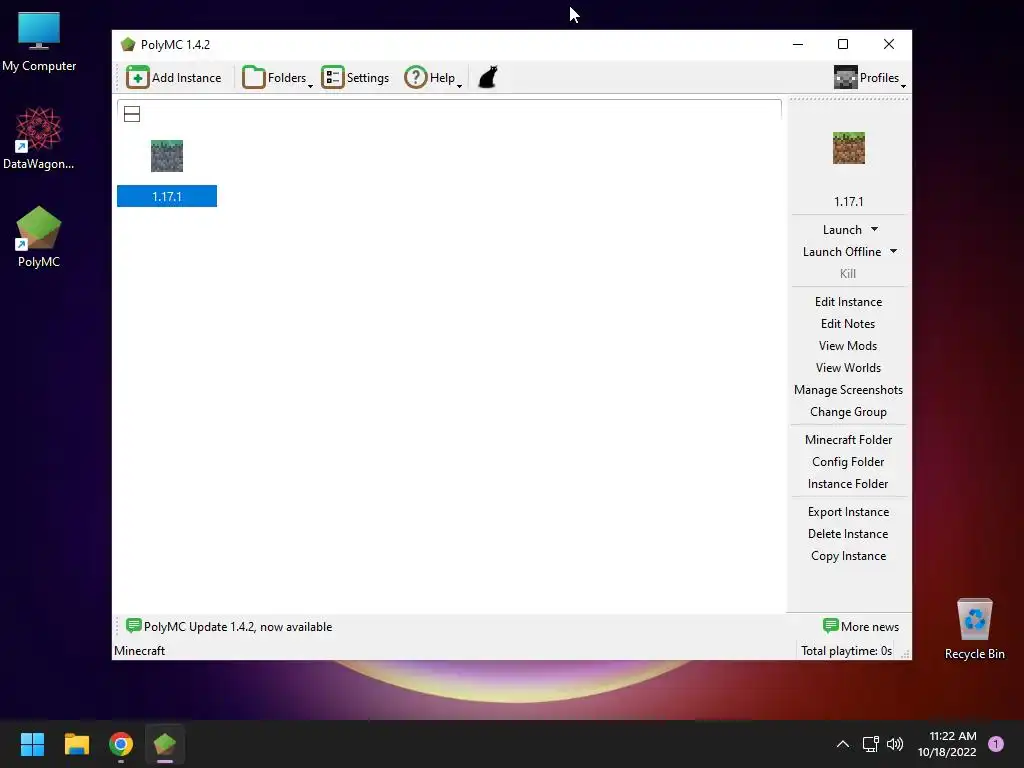
Task: Select the DataWagon desktop shortcut
Action: tap(39, 138)
